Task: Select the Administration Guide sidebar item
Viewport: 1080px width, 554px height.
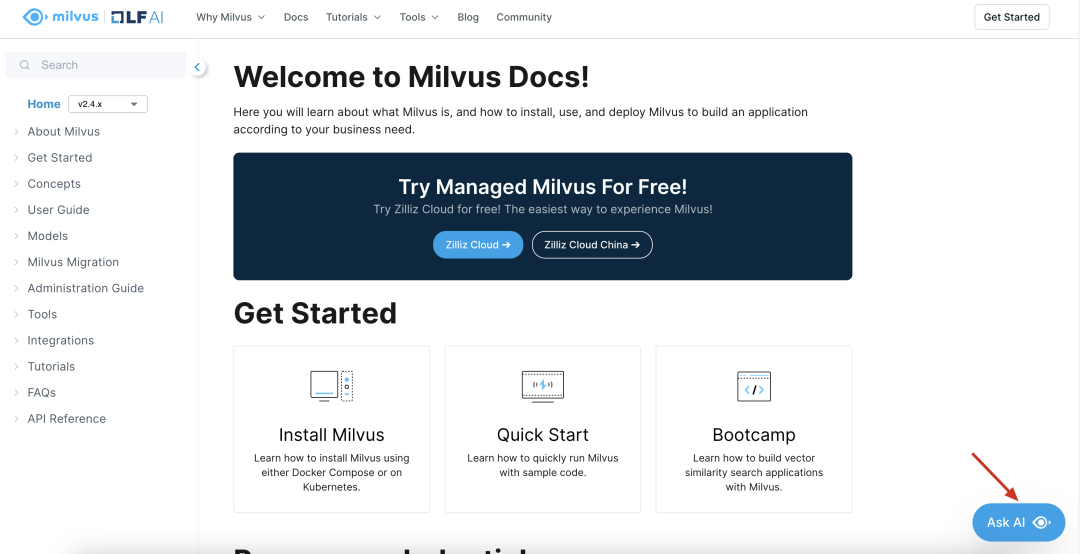Action: [x=85, y=289]
